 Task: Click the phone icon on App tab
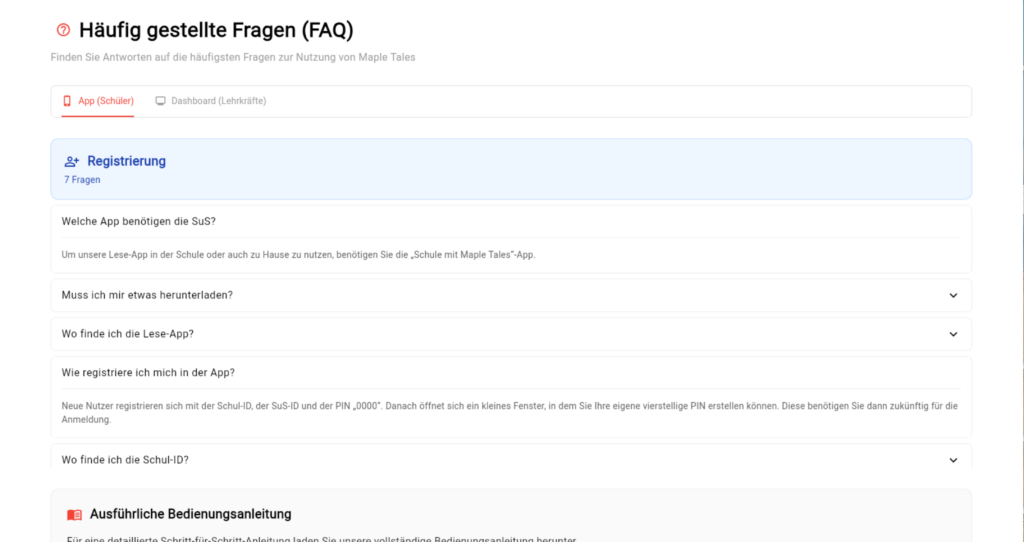coord(67,101)
